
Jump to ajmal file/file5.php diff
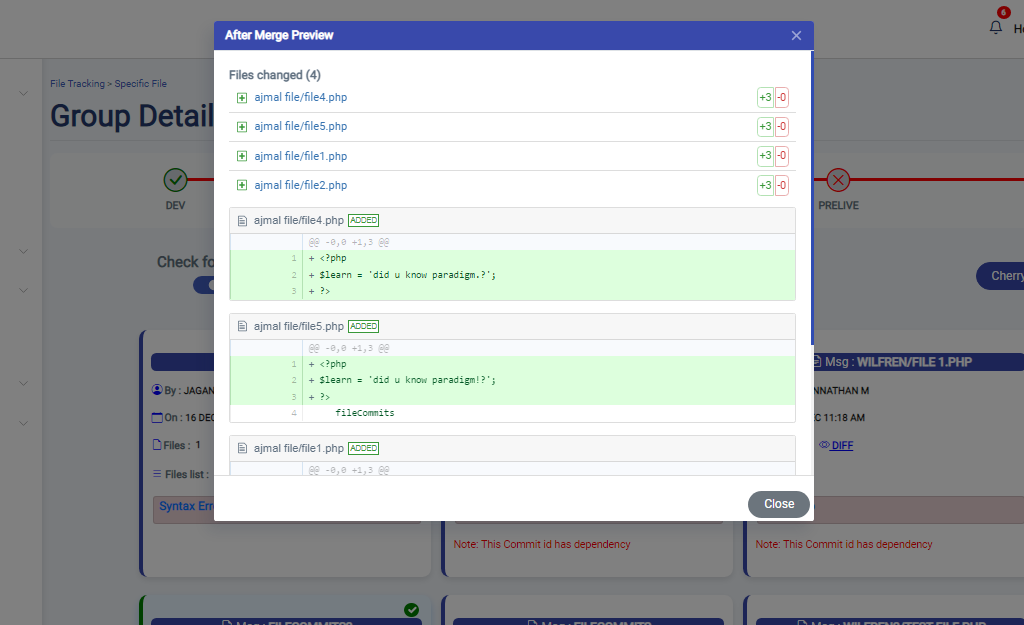300,127
